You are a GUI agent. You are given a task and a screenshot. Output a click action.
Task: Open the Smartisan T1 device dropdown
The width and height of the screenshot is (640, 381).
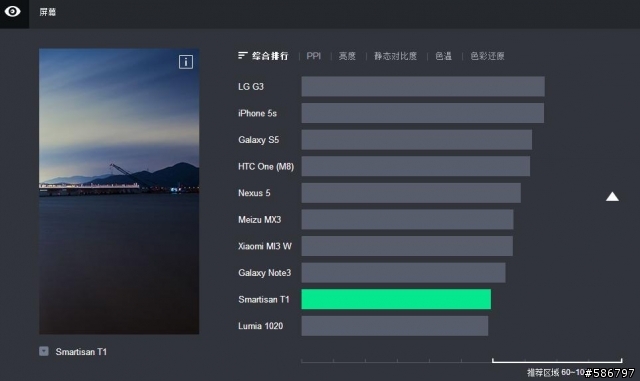point(44,351)
